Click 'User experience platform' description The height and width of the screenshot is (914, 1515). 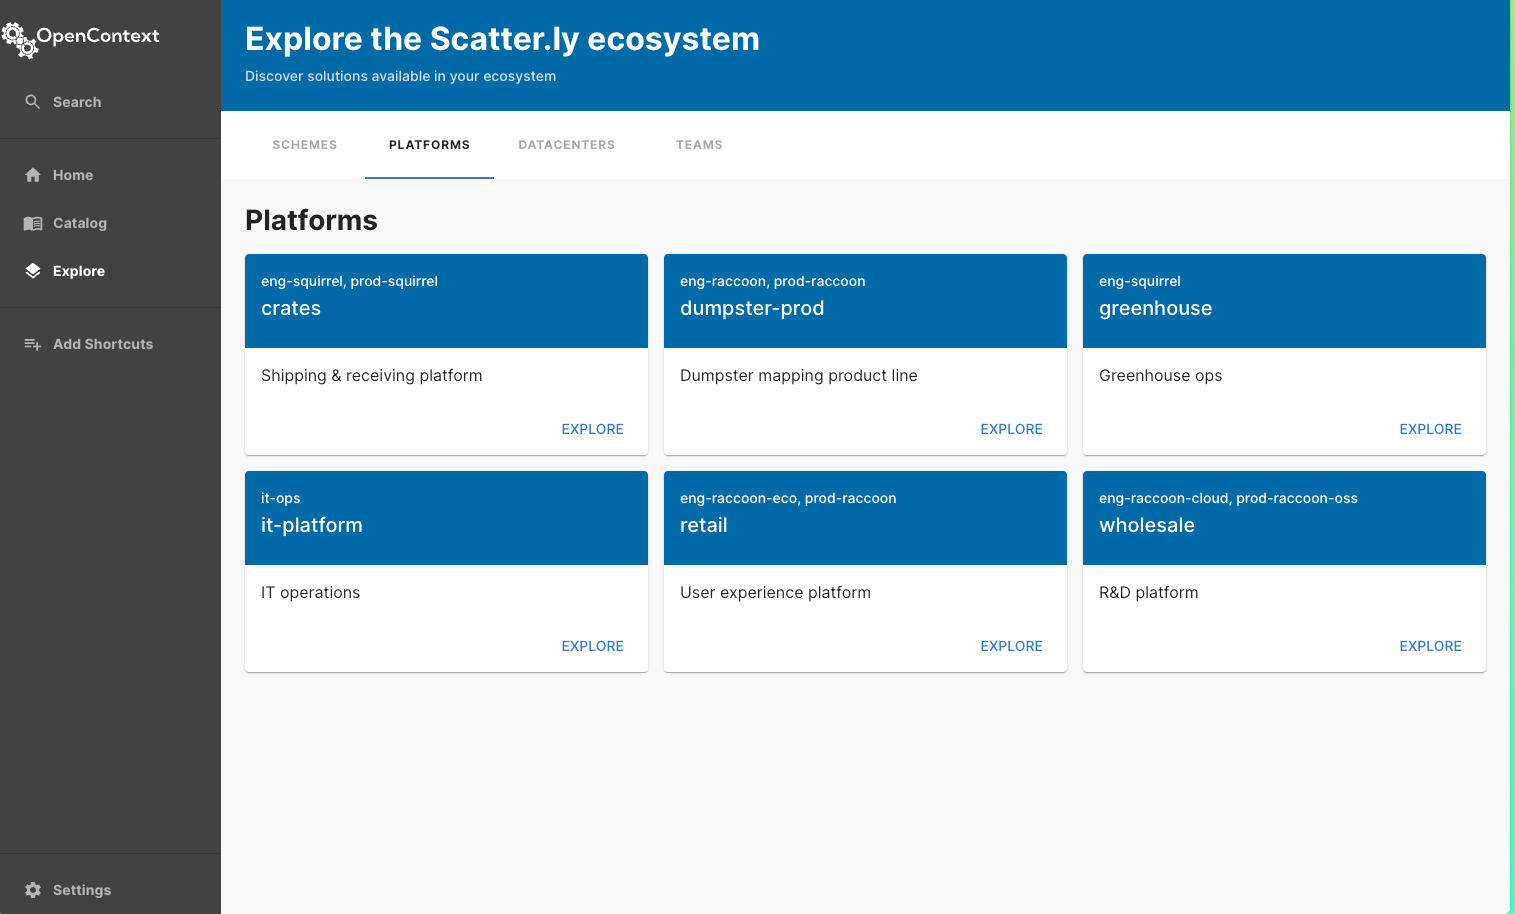[x=776, y=593]
